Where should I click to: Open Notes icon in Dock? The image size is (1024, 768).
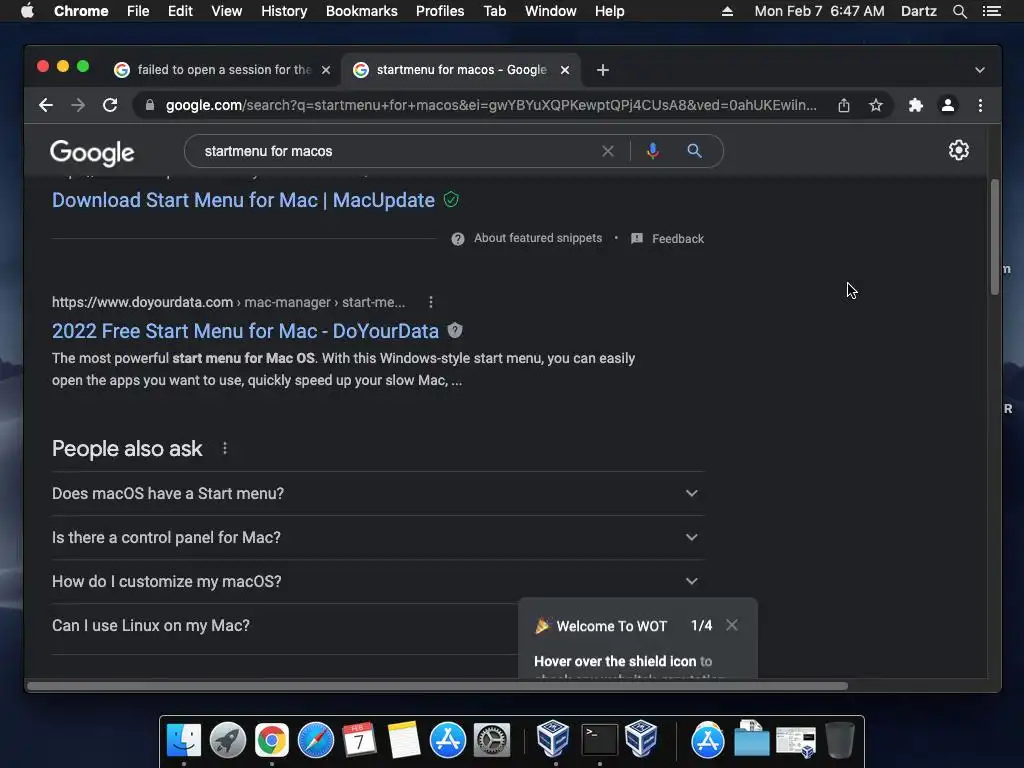pyautogui.click(x=403, y=741)
